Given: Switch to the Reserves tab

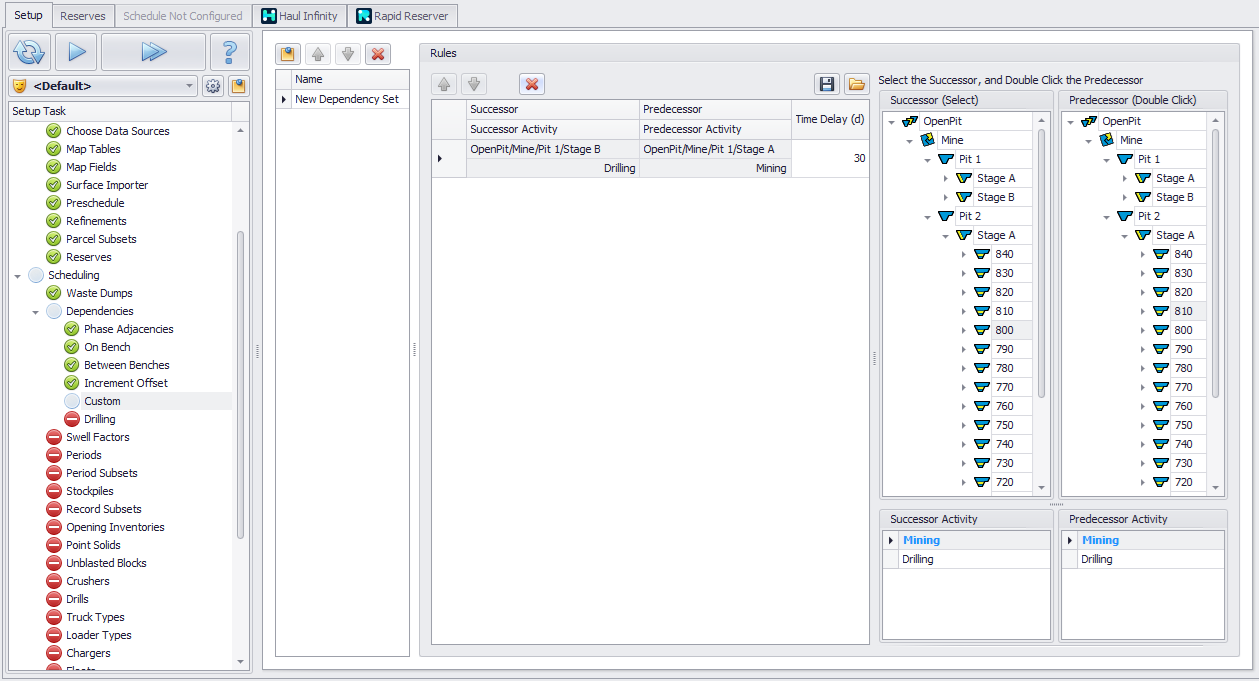Looking at the screenshot, I should point(82,16).
